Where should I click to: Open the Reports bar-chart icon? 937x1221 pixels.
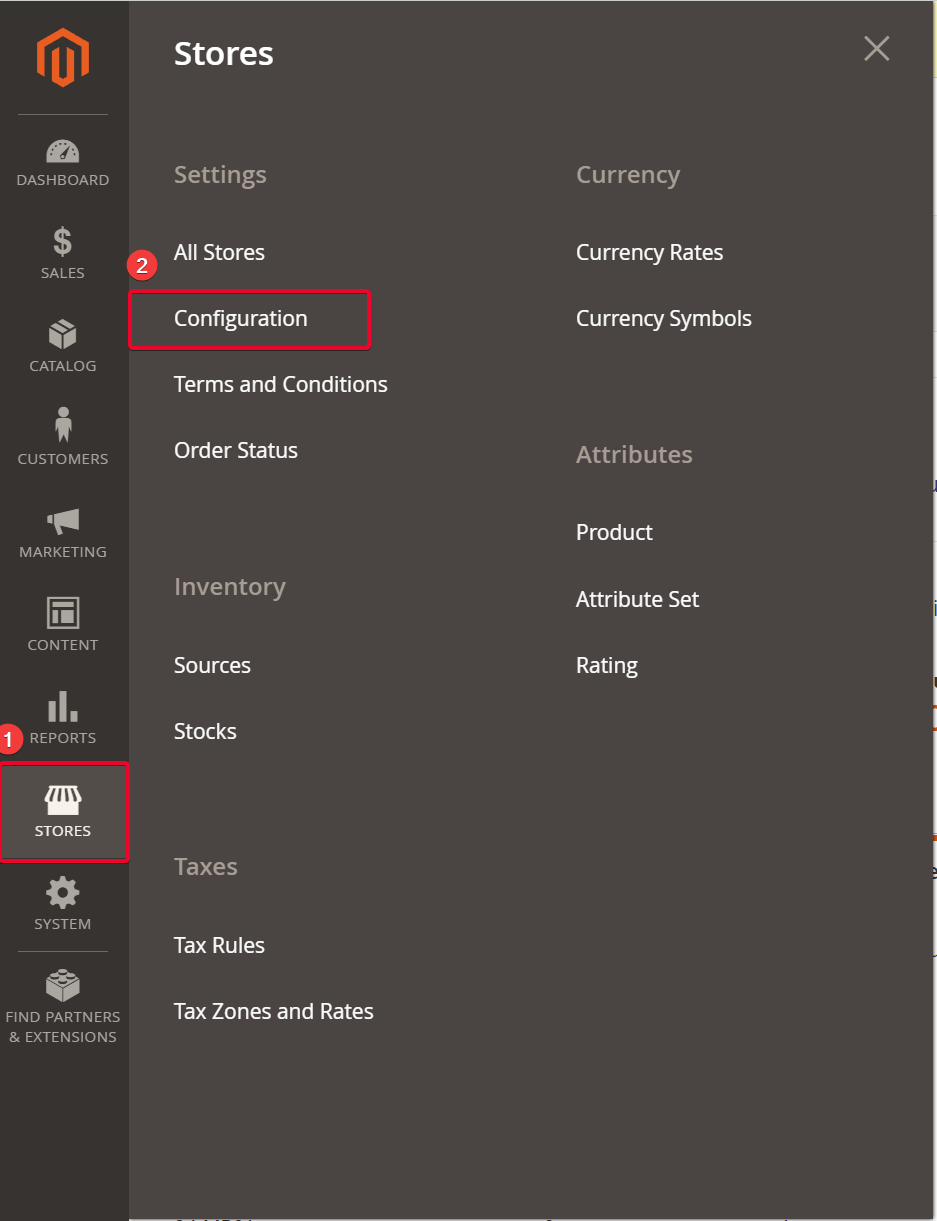(x=63, y=706)
